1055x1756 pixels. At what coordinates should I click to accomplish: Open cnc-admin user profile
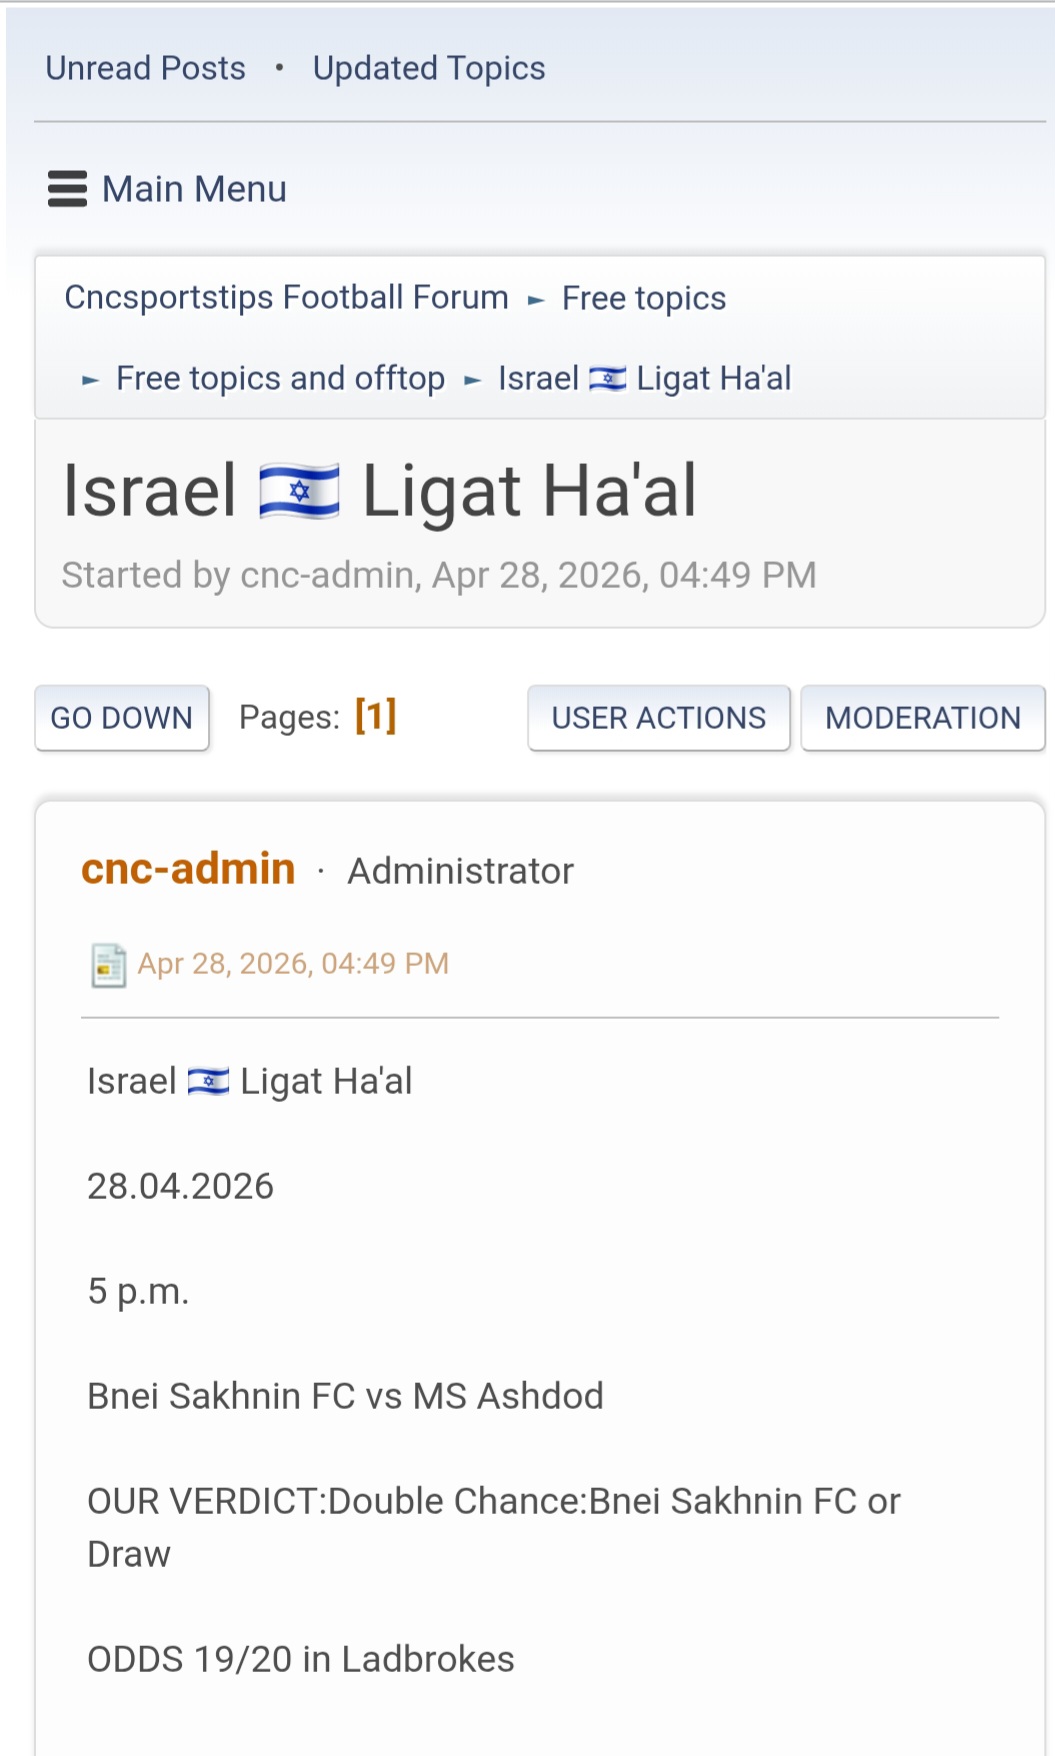[x=188, y=869]
